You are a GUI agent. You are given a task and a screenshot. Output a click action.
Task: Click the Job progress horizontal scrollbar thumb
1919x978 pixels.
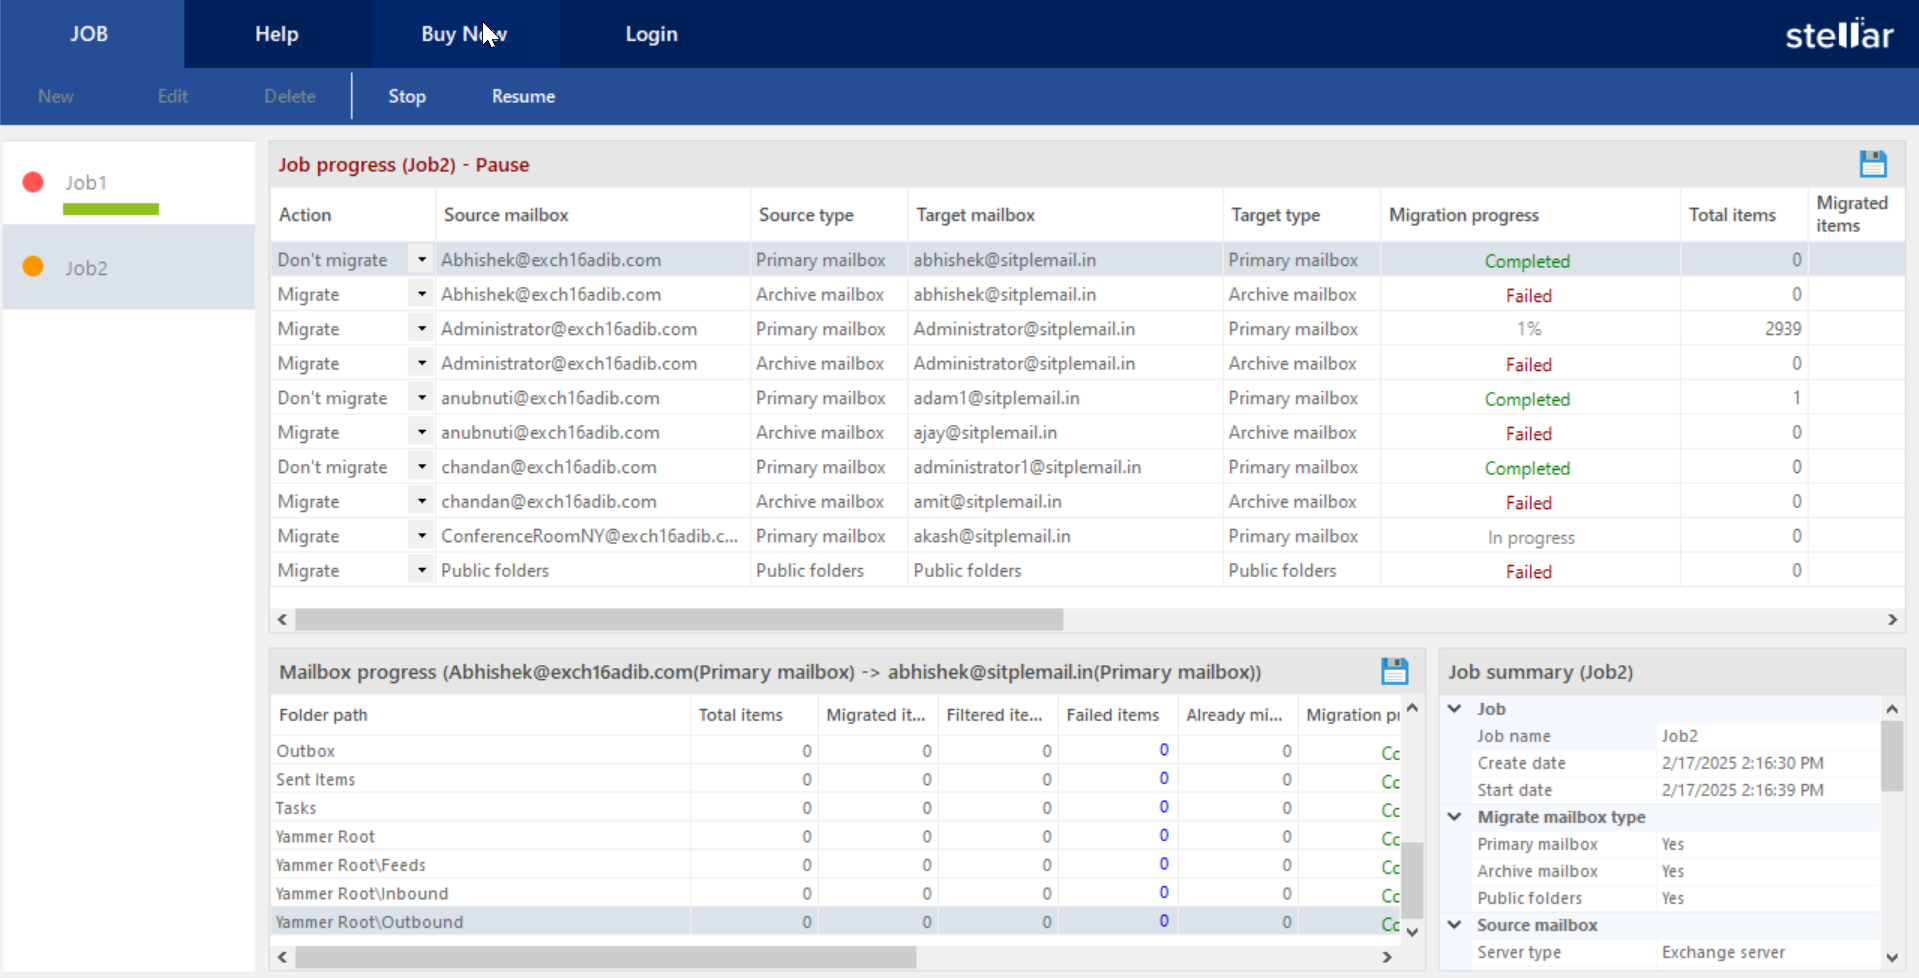coord(679,619)
